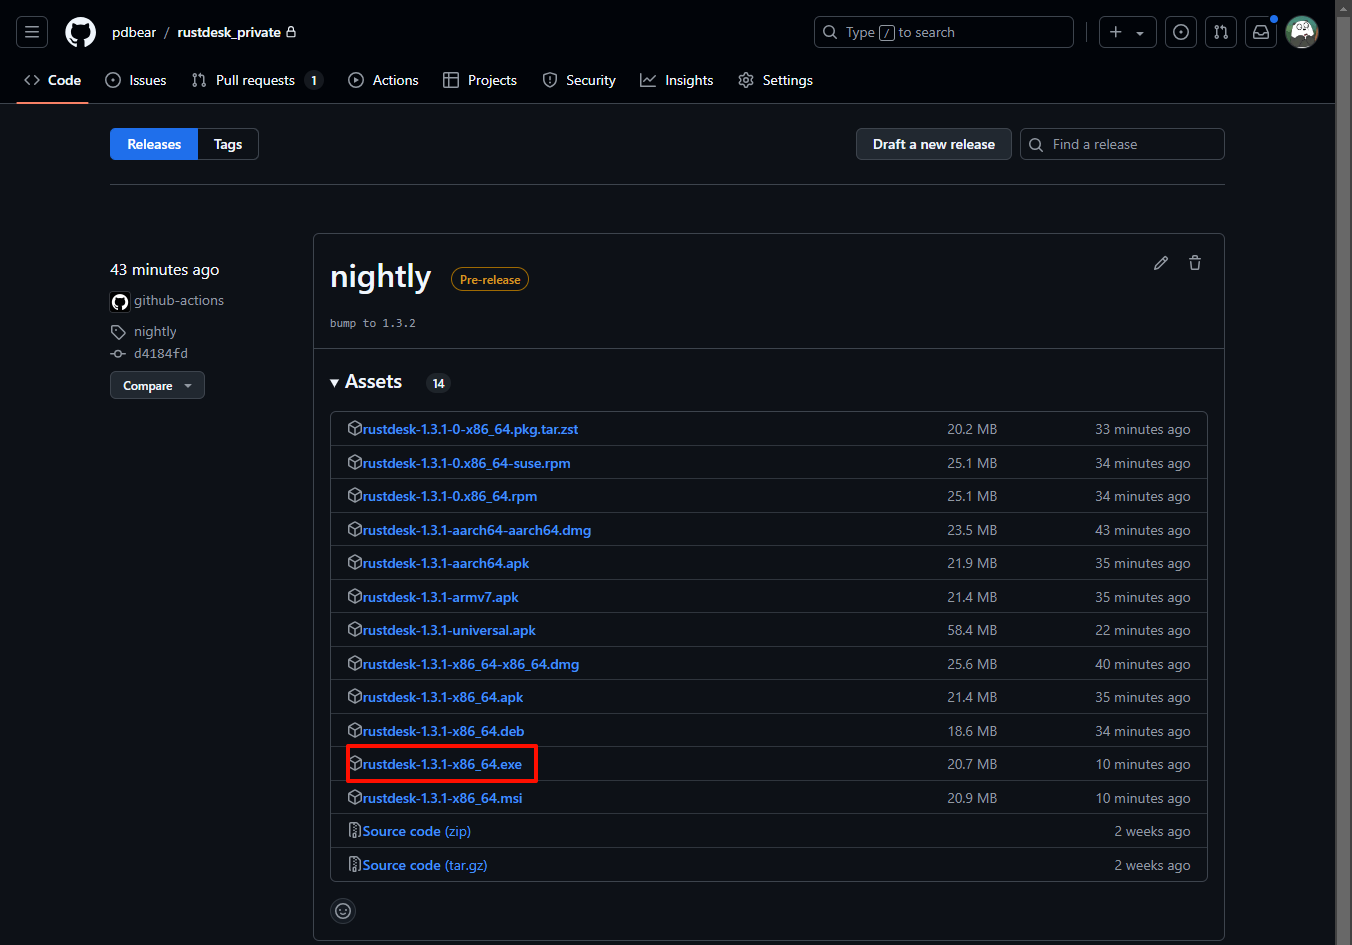
Task: Open the notifications inbox icon
Action: pos(1261,32)
